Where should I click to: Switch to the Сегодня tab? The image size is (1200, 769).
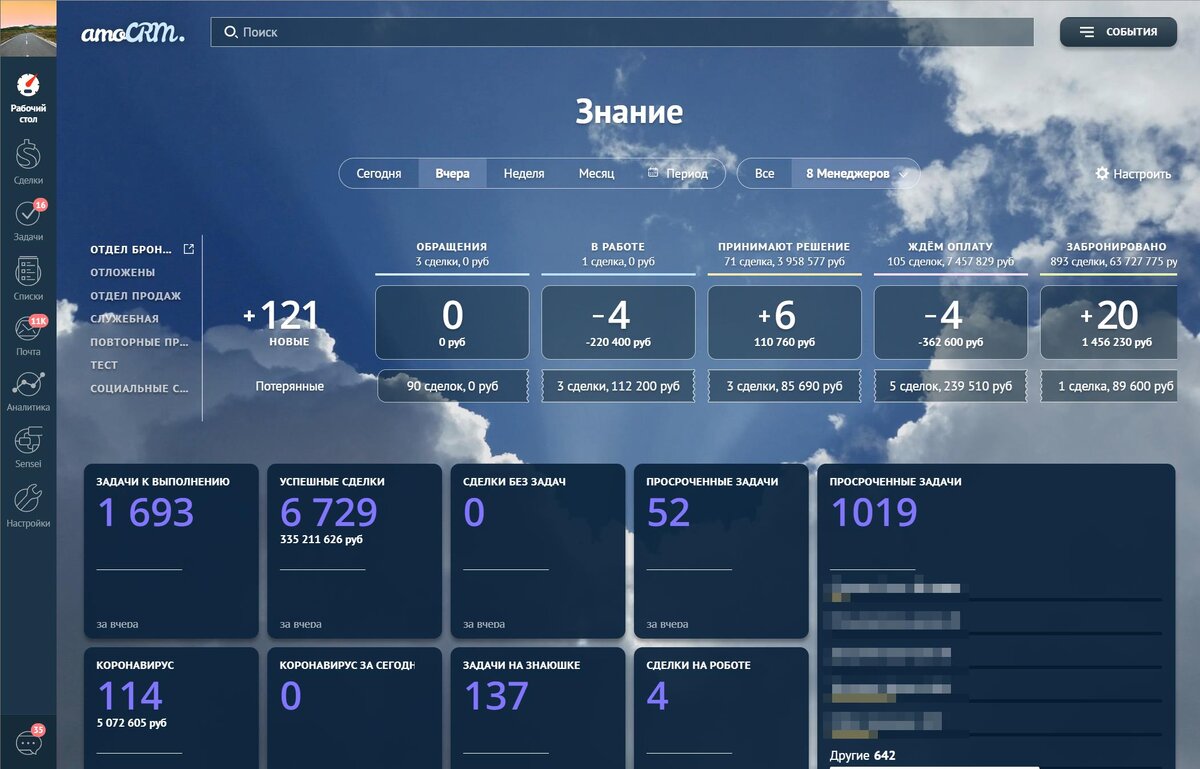pyautogui.click(x=379, y=173)
